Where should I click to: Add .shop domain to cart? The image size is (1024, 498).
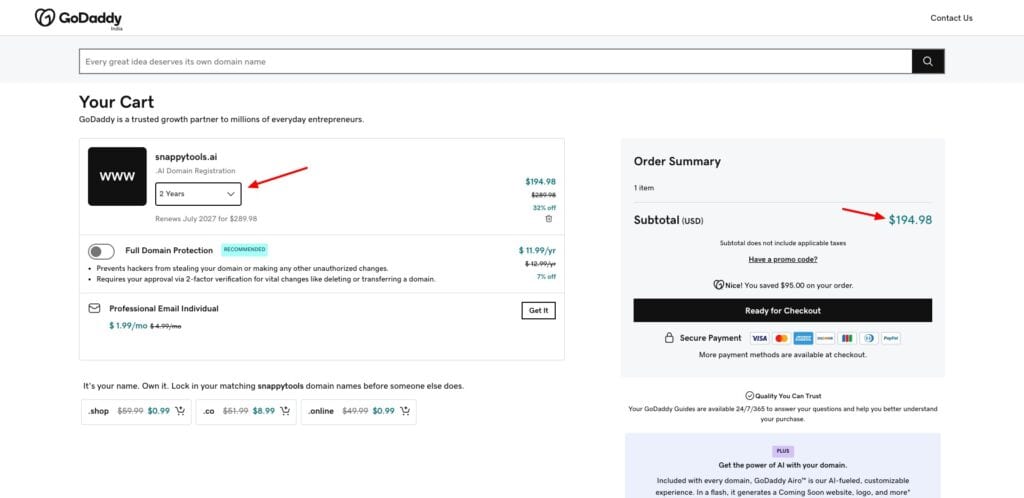click(180, 411)
